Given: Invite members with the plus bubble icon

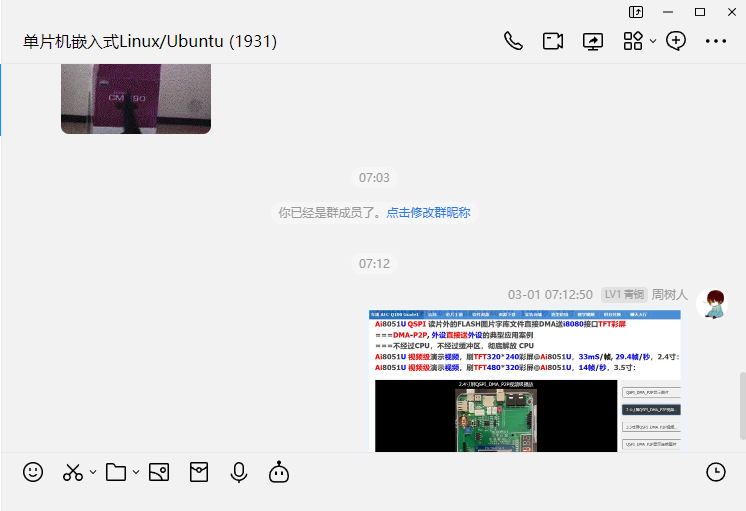Looking at the screenshot, I should [676, 41].
